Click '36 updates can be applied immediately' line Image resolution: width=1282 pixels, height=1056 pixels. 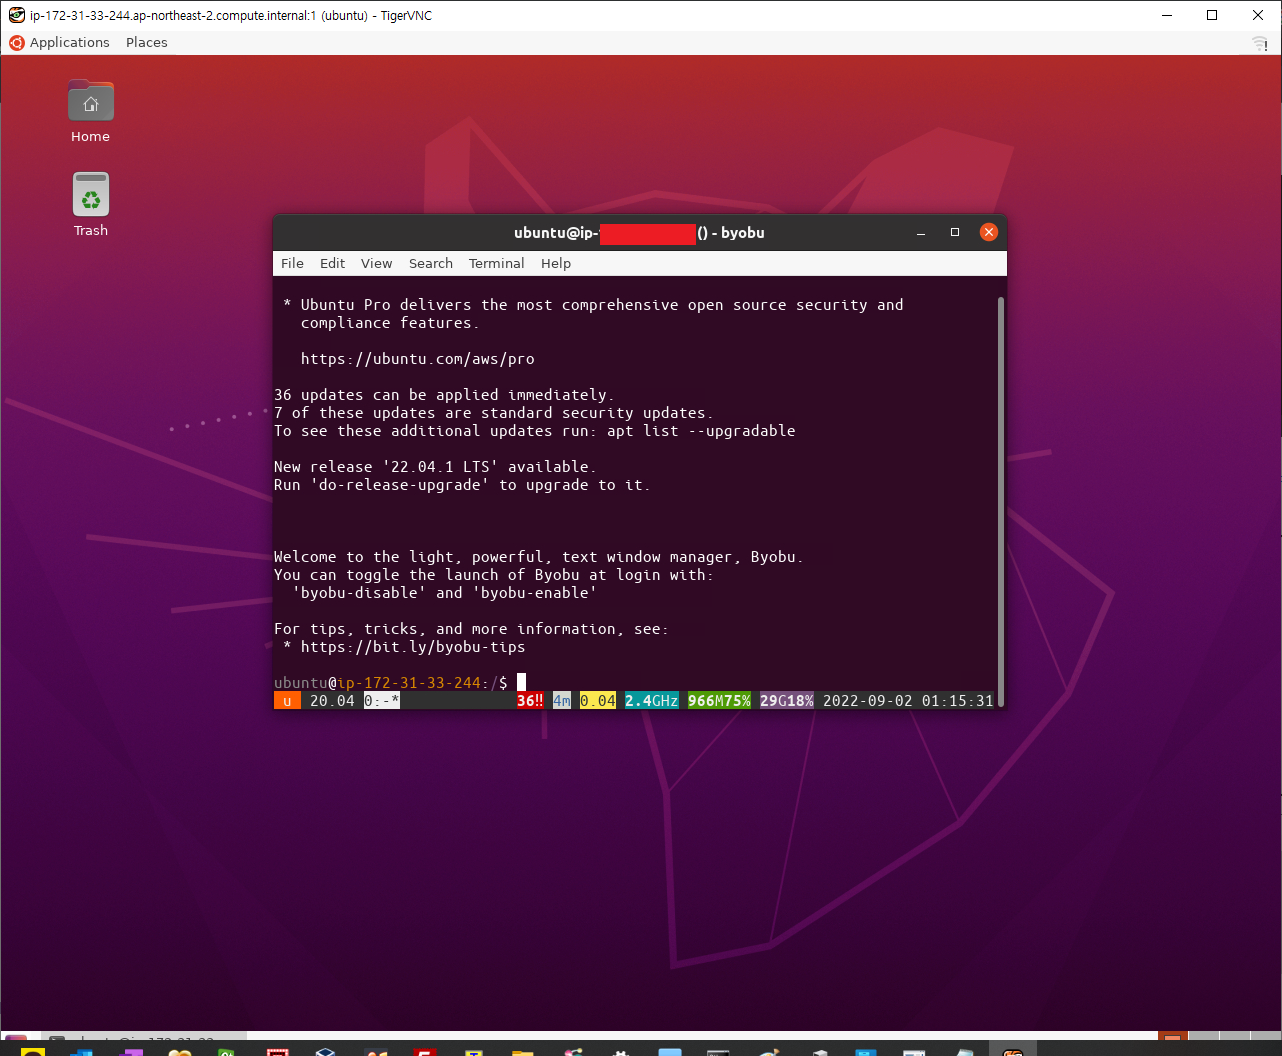point(444,395)
